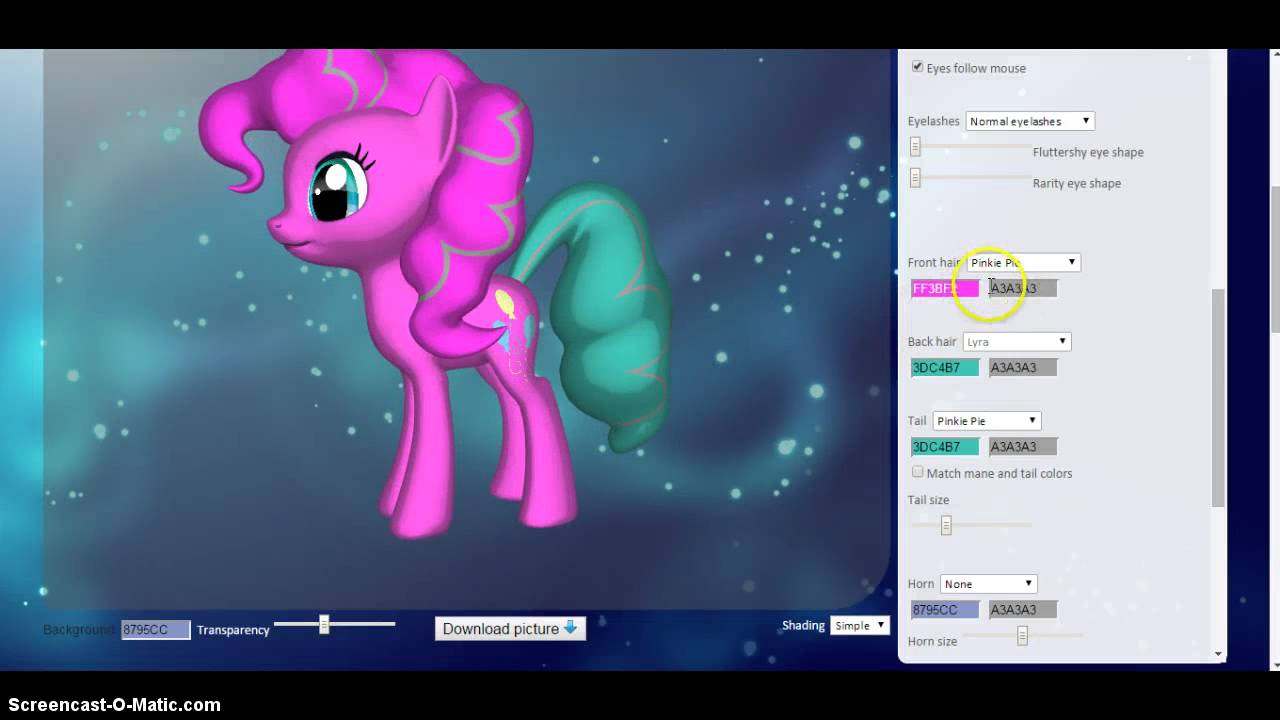The height and width of the screenshot is (720, 1280).
Task: Click the blue download arrow icon
Action: (570, 628)
